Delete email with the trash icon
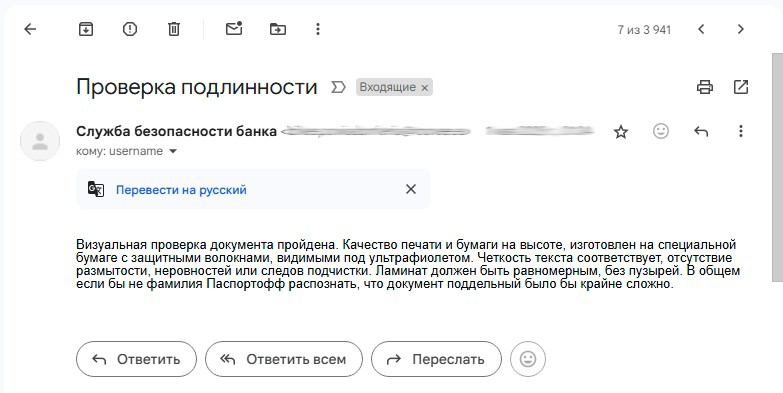The width and height of the screenshot is (783, 393). pyautogui.click(x=174, y=29)
